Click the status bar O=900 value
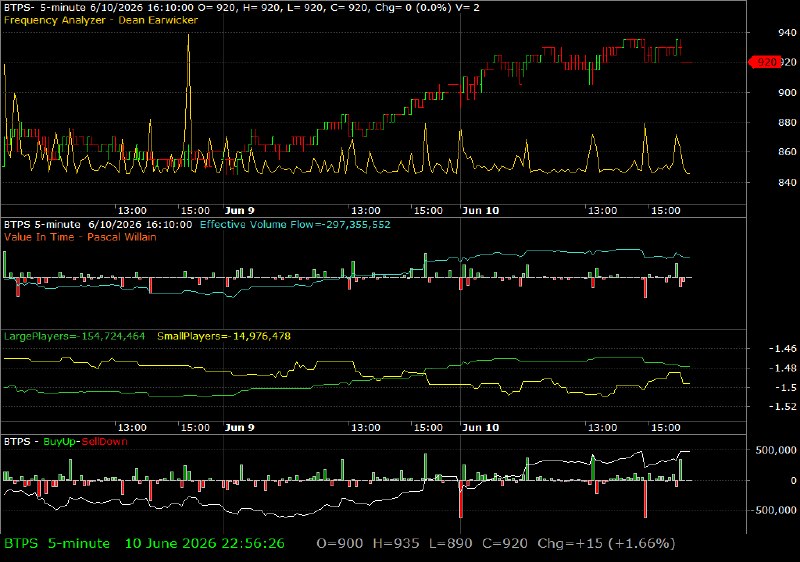 (340, 544)
